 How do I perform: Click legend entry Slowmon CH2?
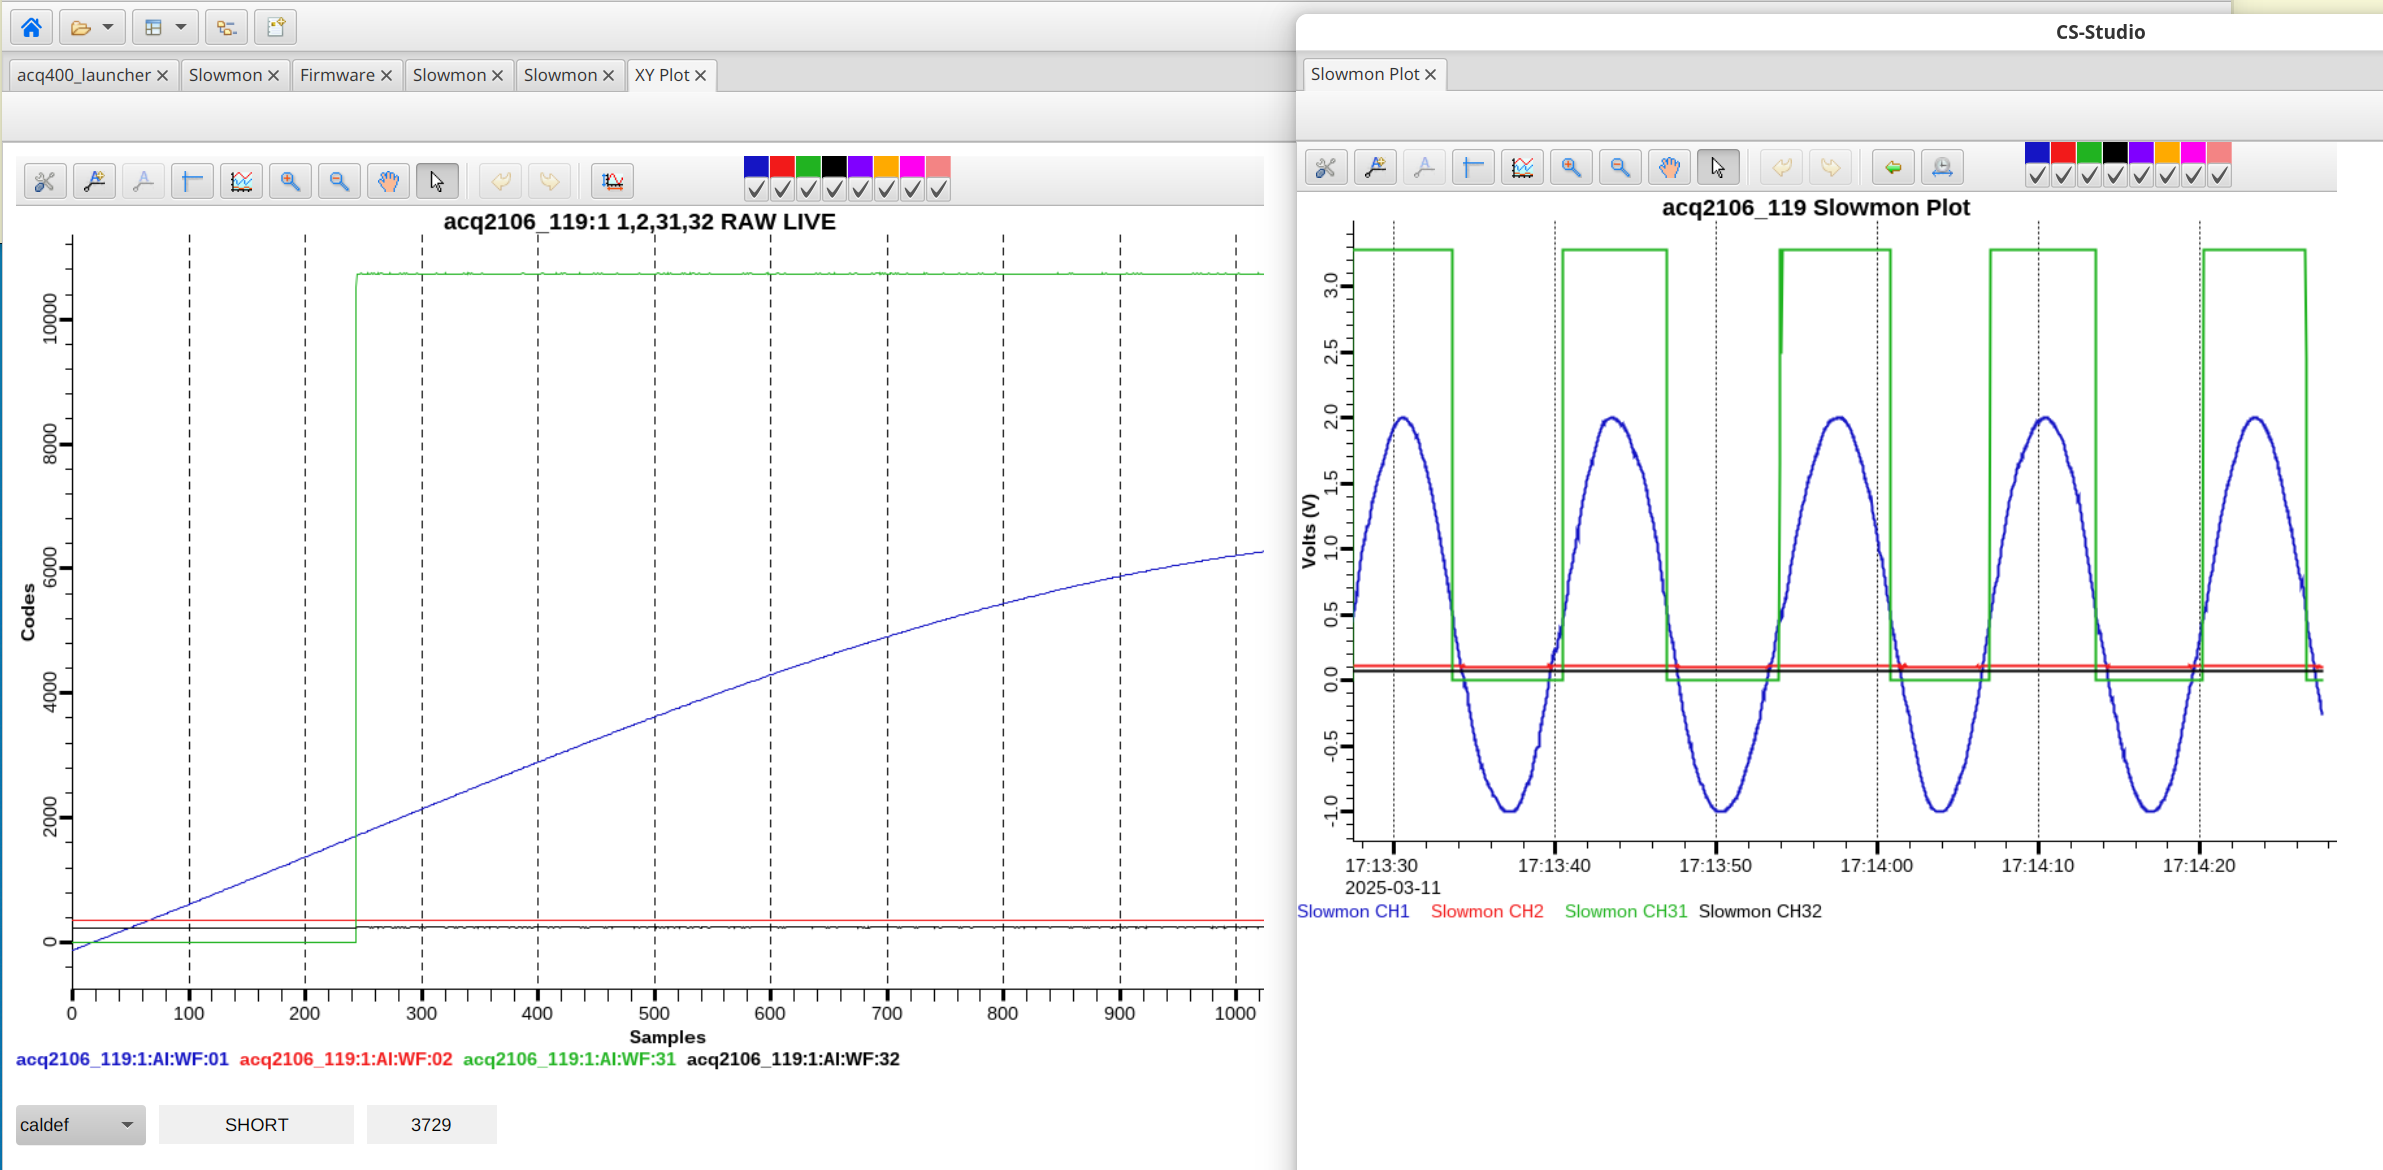coord(1487,911)
